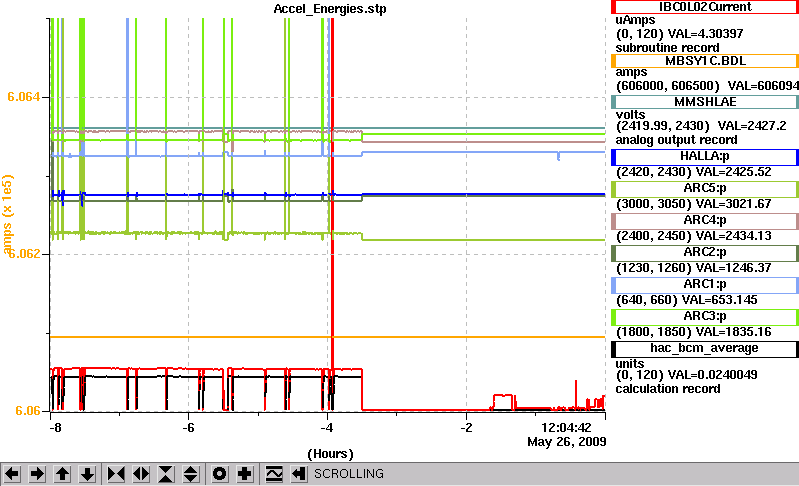Click the VAL=1835.16 reading for ARC3:p
Viewport: 799px width, 486px height.
point(733,333)
